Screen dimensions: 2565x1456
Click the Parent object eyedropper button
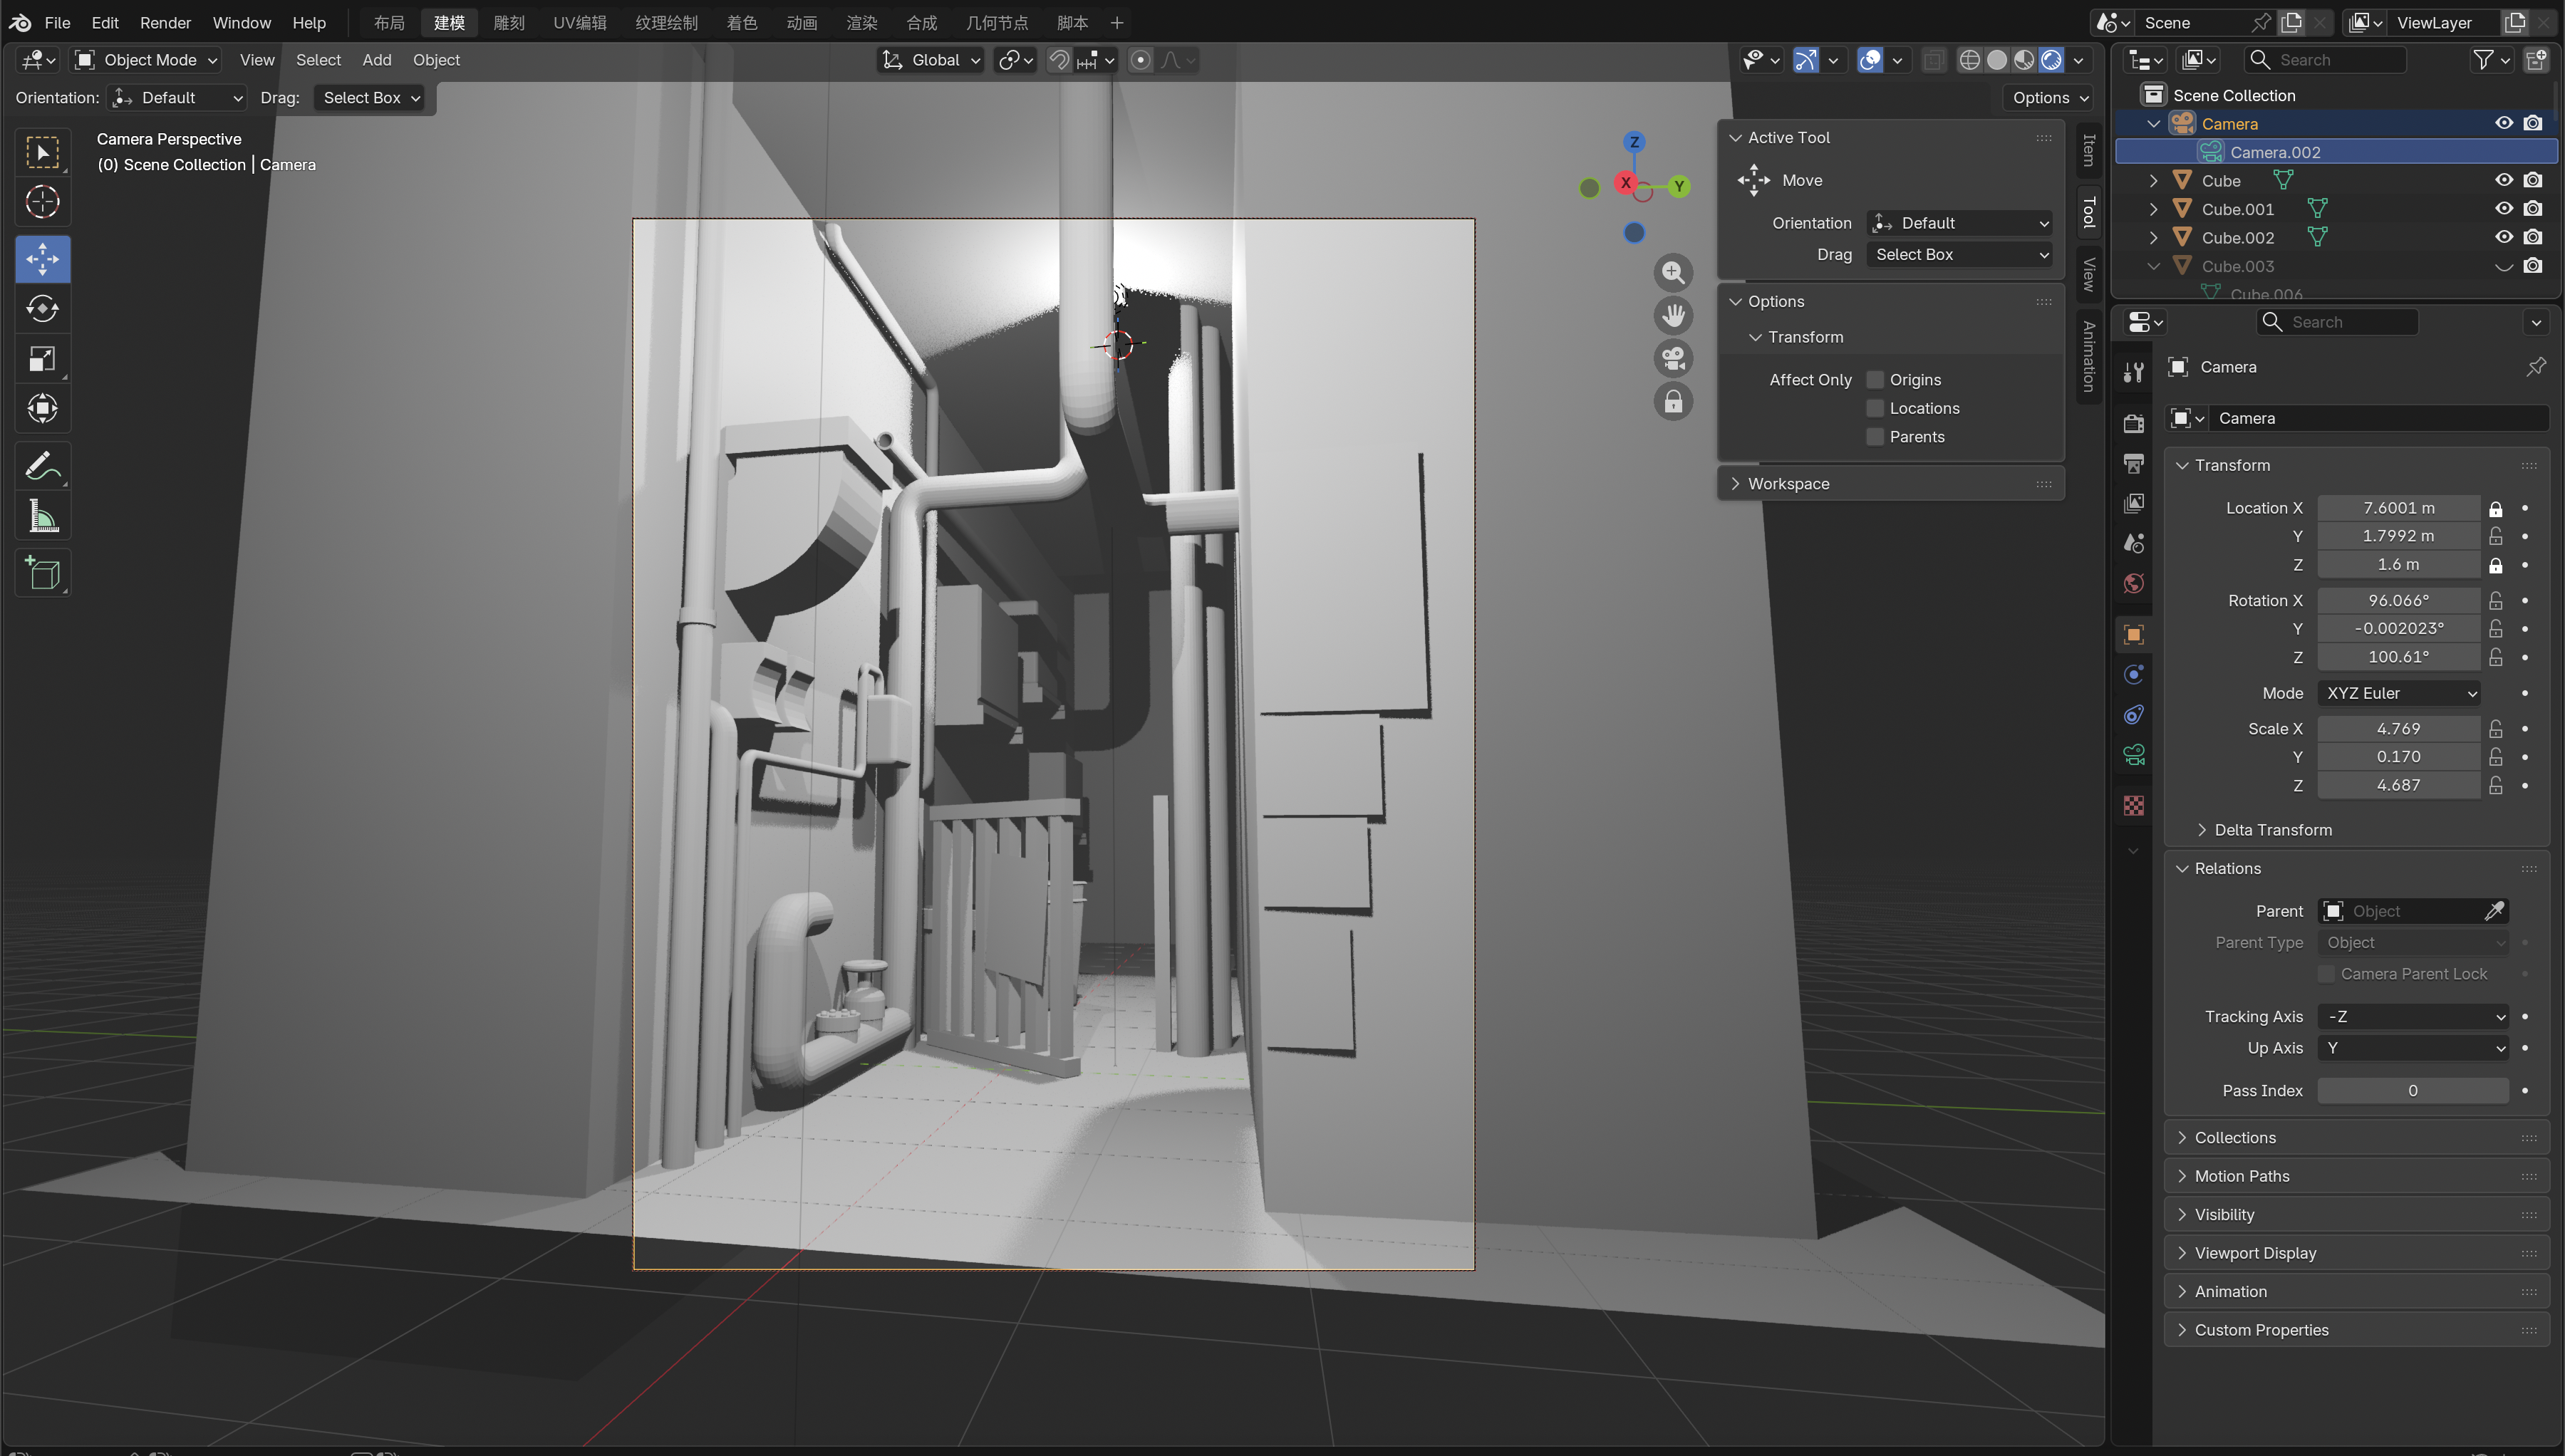click(x=2495, y=911)
